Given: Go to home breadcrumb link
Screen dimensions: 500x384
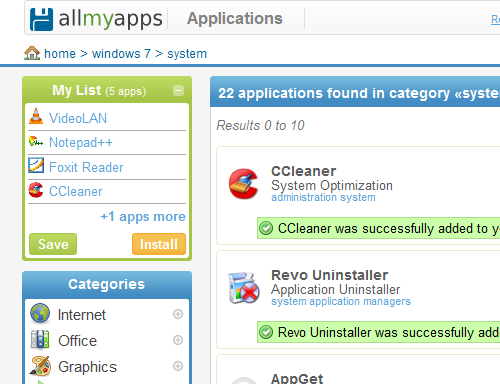Looking at the screenshot, I should 60,54.
